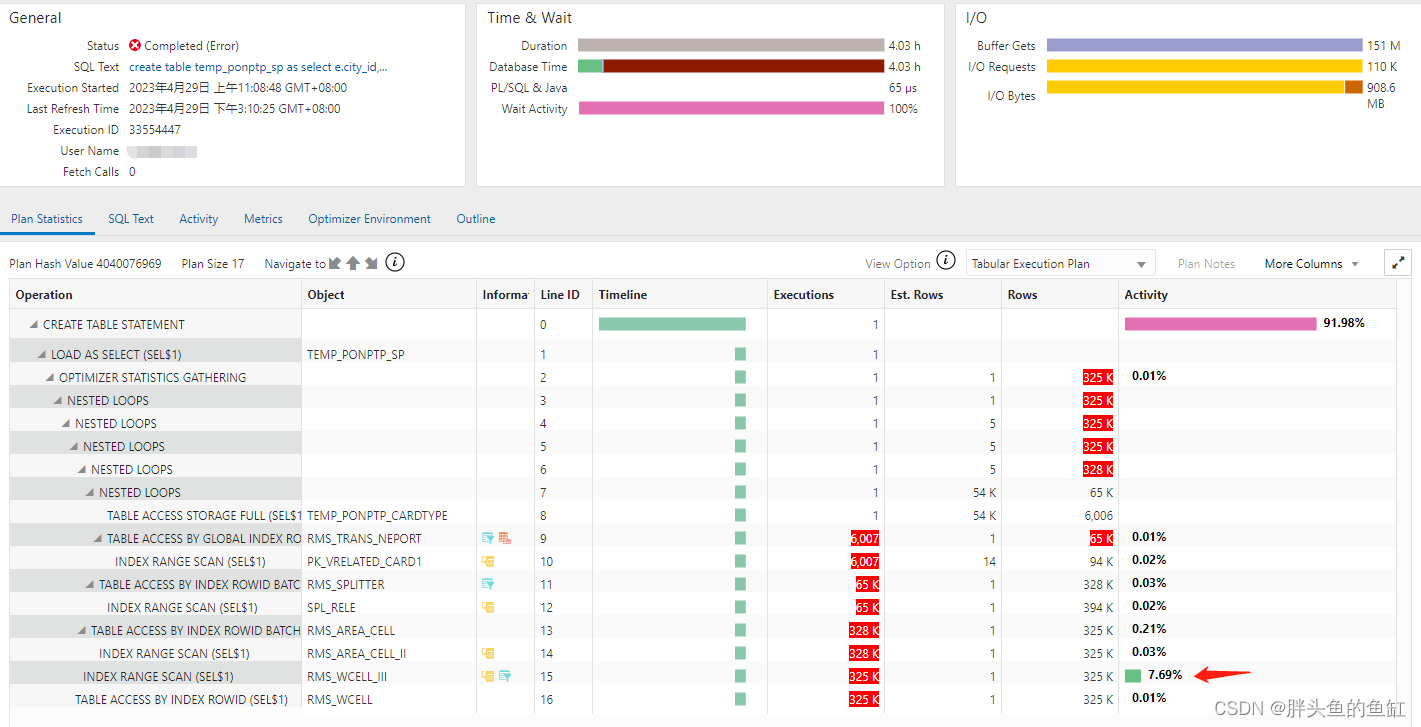Click the Navigate to up arrow icon
The image size is (1421, 727).
353,263
